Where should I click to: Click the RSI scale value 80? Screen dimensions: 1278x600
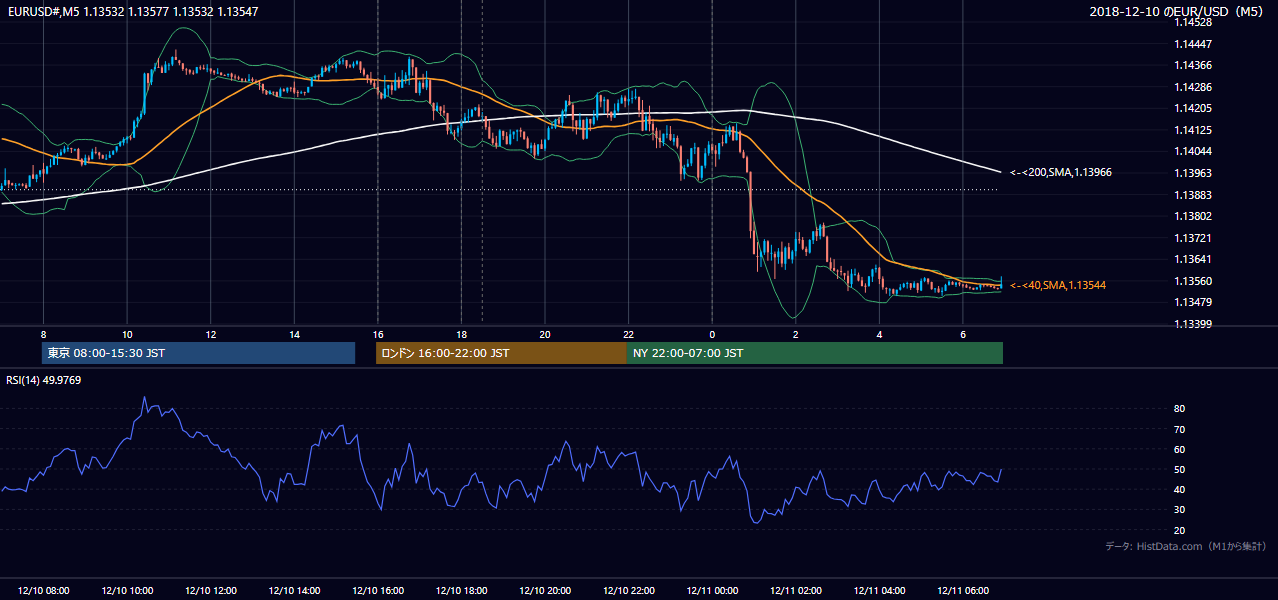(1180, 409)
